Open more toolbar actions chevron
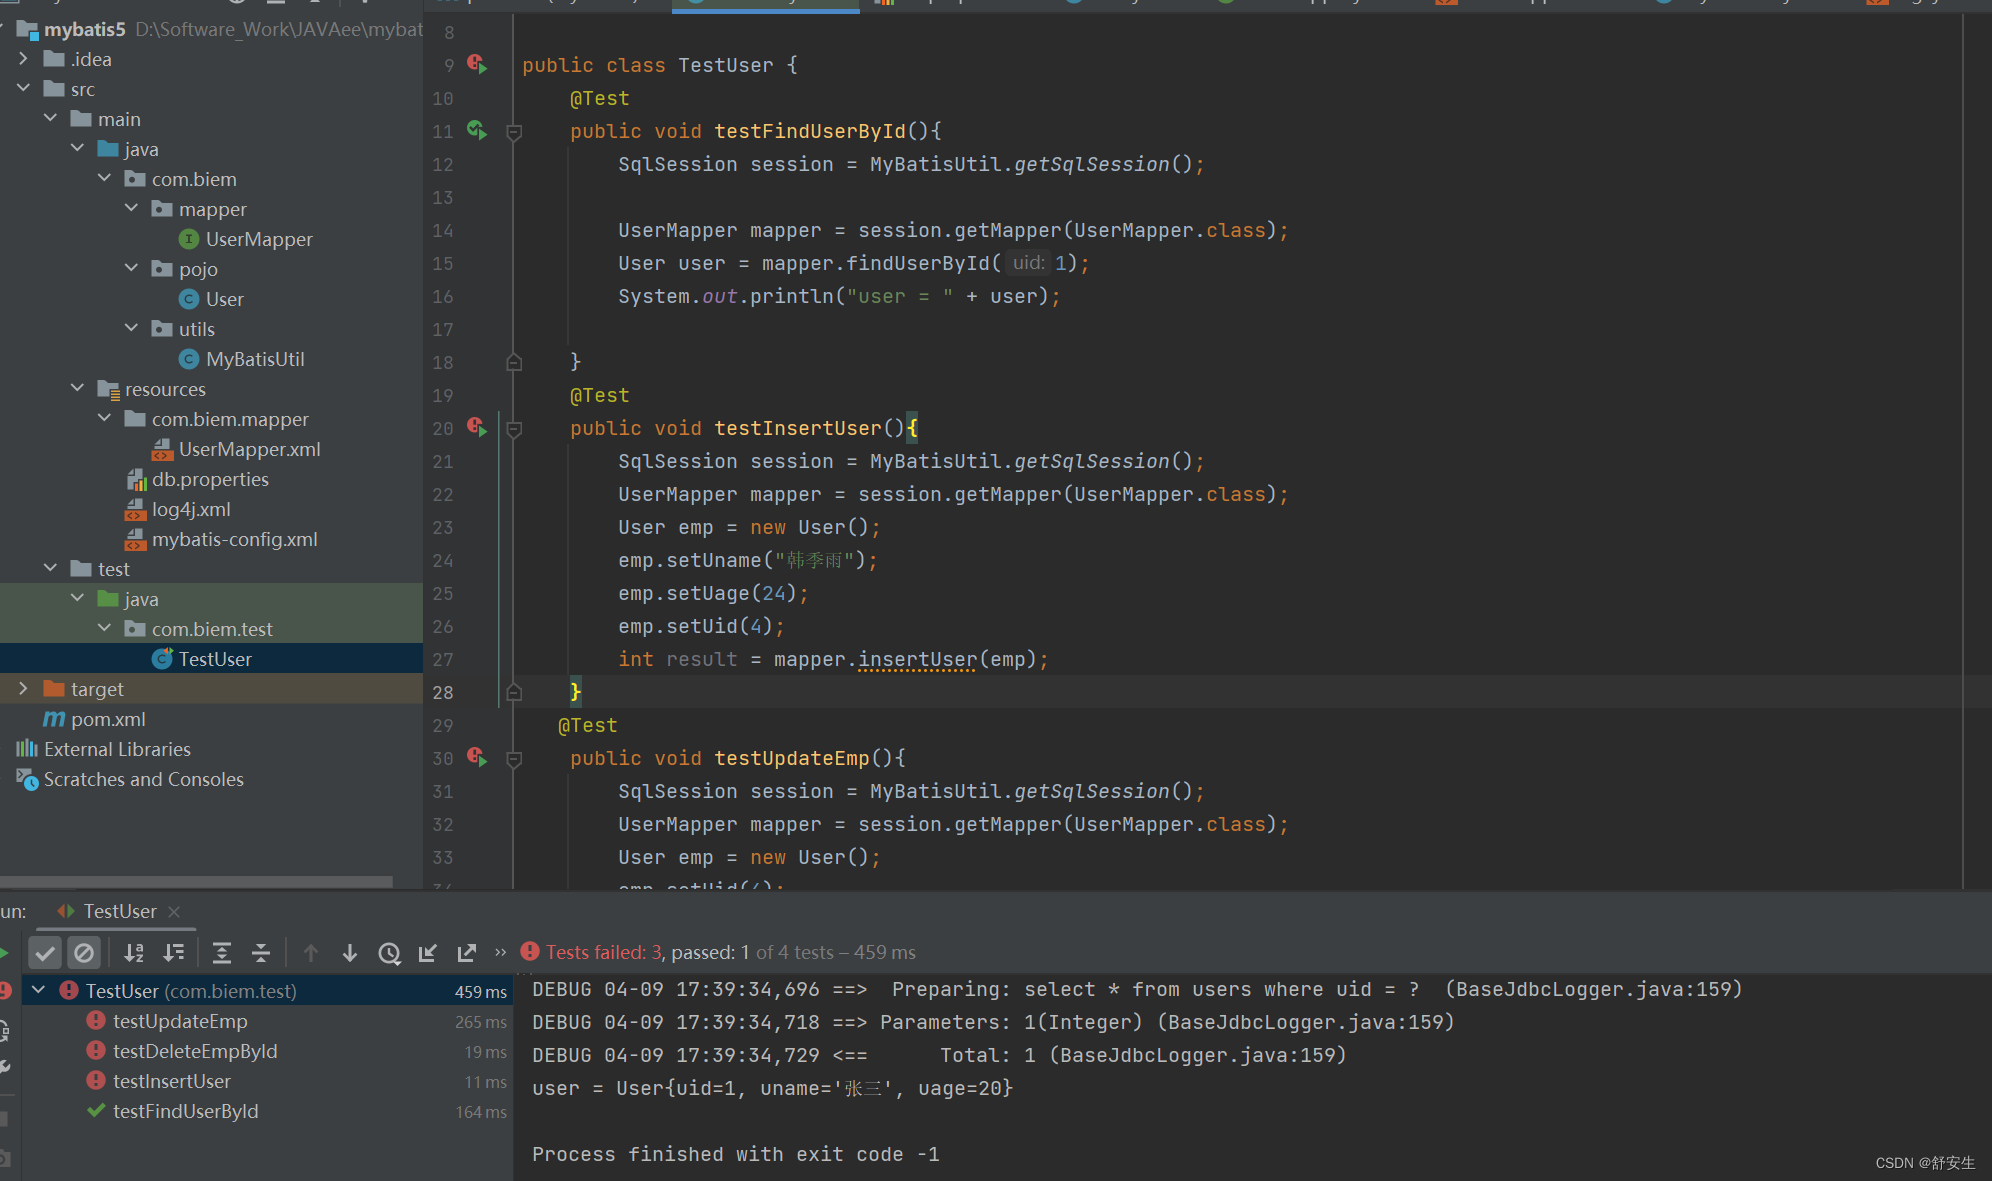Screen dimensions: 1992x1181 (x=500, y=952)
